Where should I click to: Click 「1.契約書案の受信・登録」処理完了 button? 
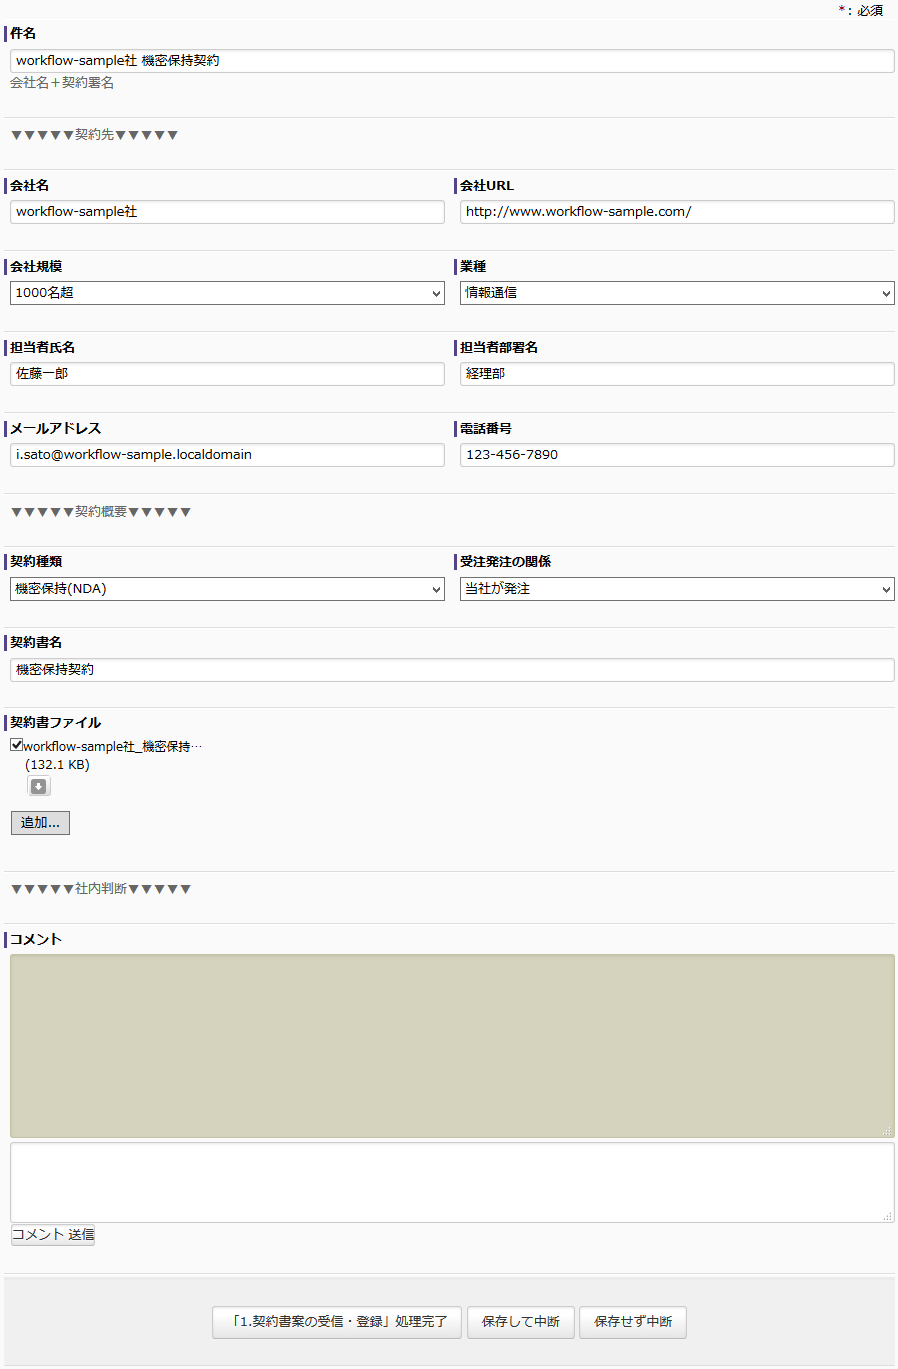click(x=337, y=1322)
